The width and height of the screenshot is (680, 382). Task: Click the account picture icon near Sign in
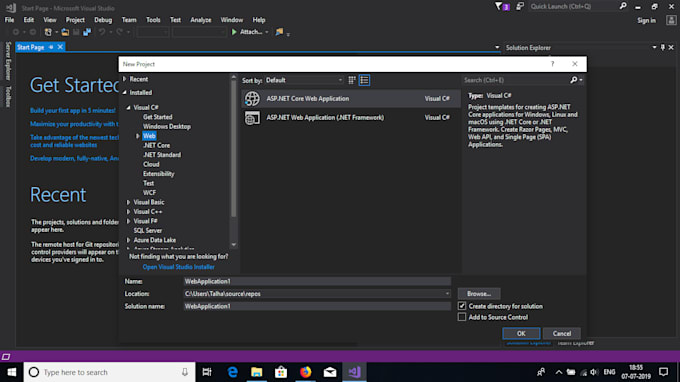(x=671, y=20)
